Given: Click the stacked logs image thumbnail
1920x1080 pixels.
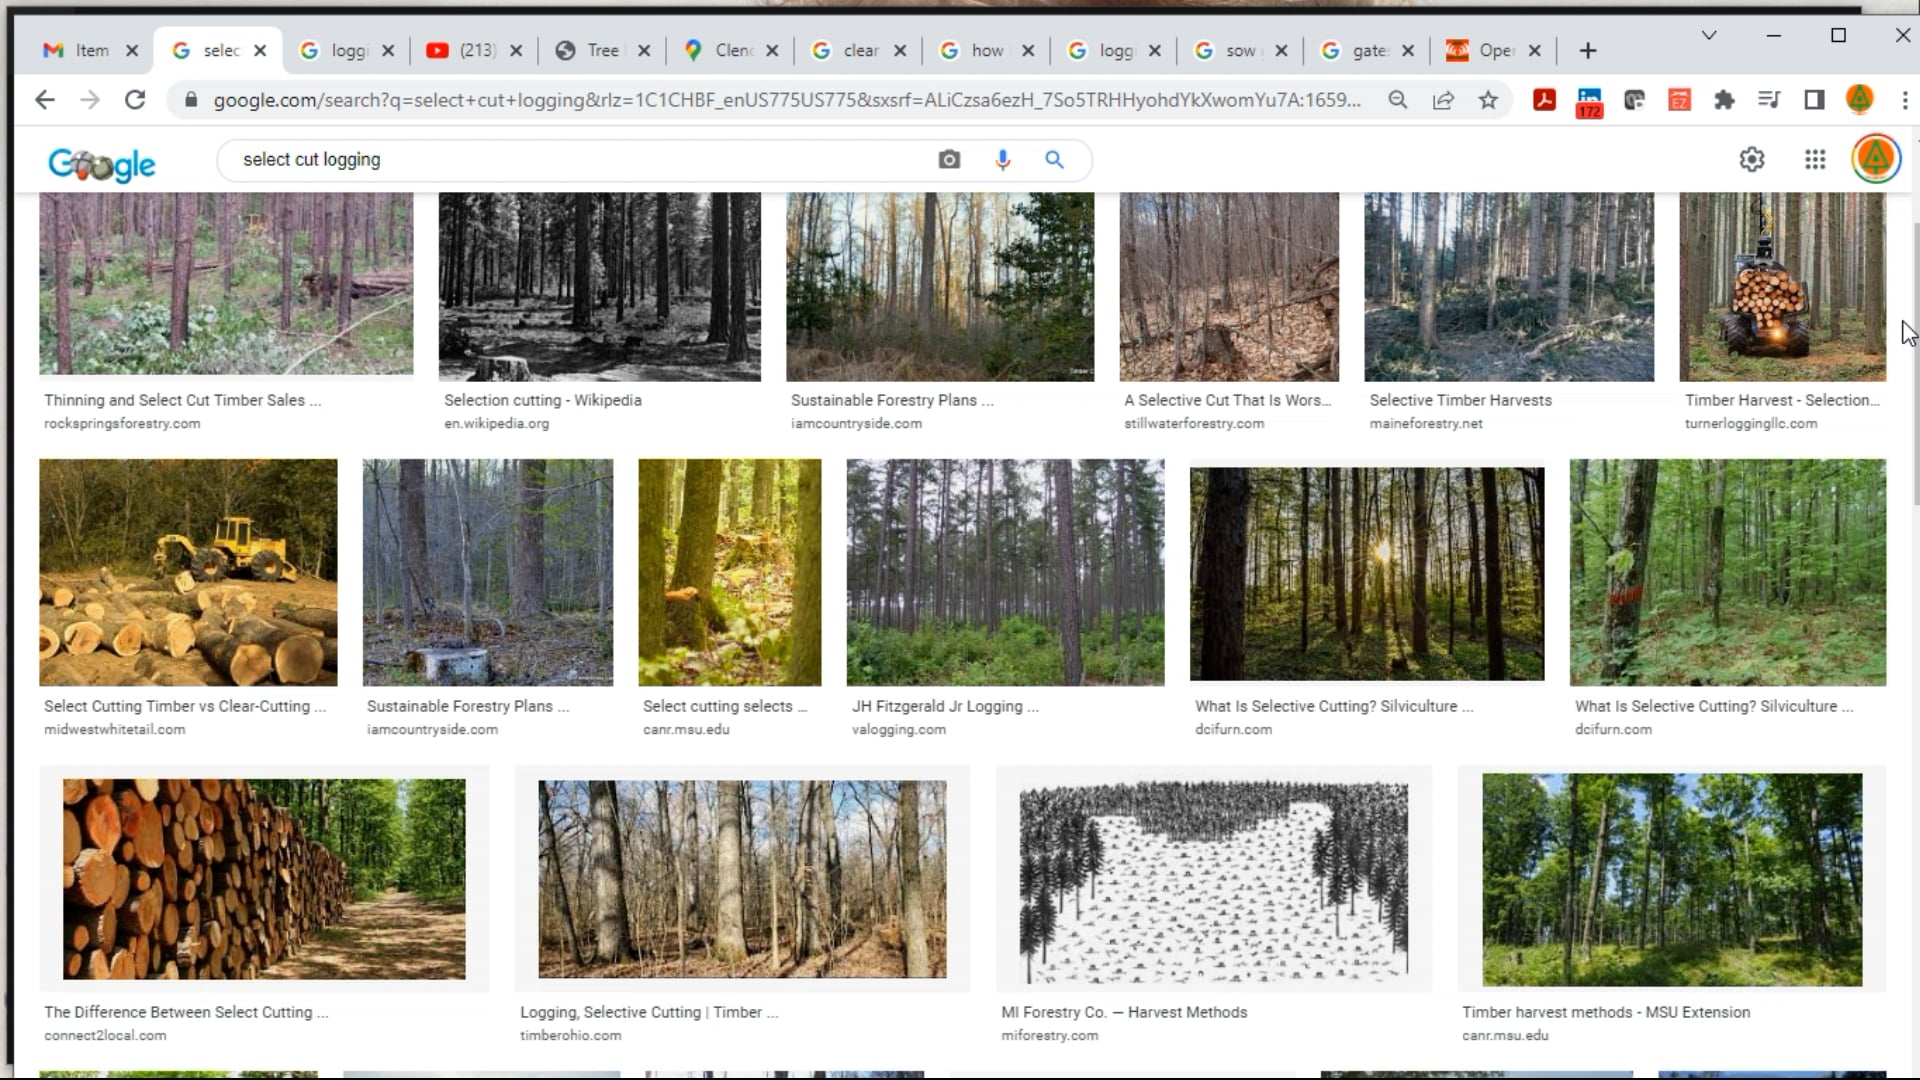Looking at the screenshot, I should (x=264, y=879).
